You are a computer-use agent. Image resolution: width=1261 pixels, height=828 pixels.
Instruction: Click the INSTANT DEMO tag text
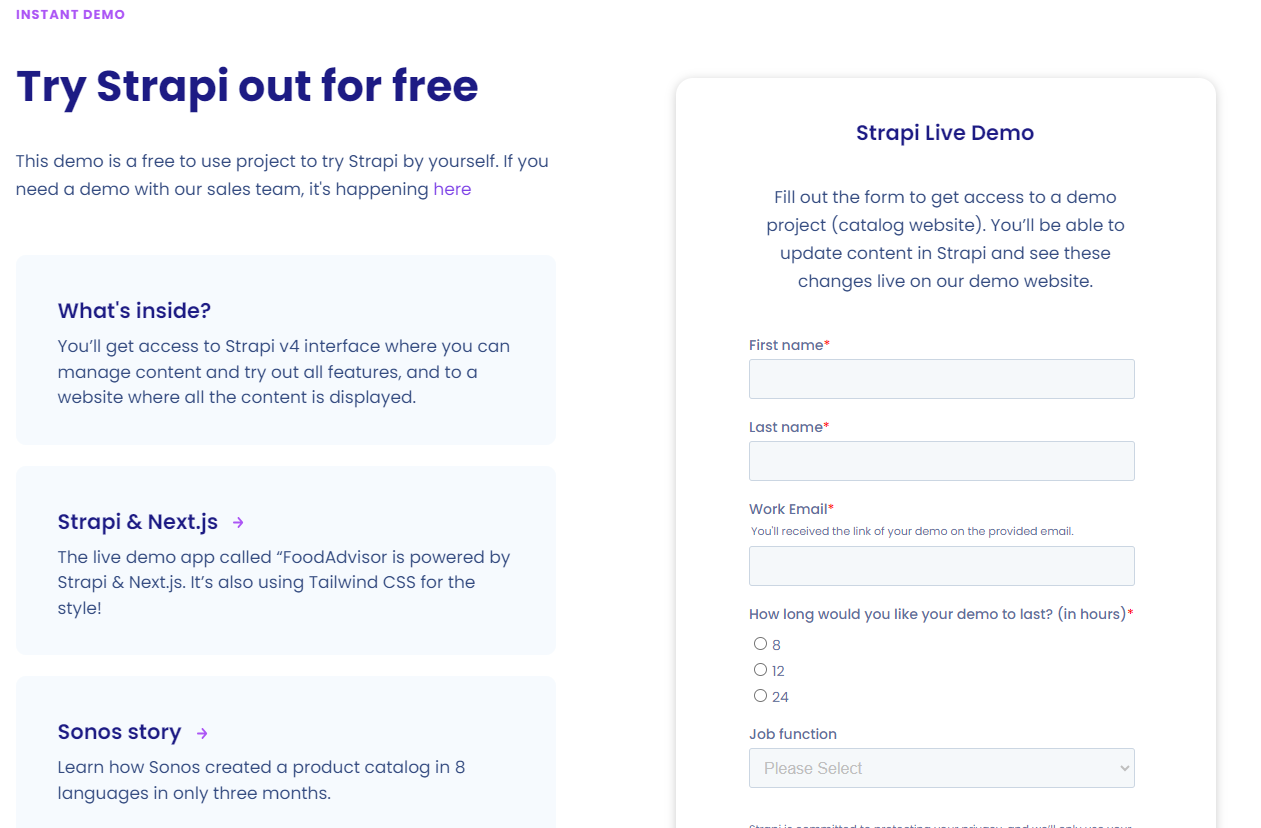coord(70,15)
